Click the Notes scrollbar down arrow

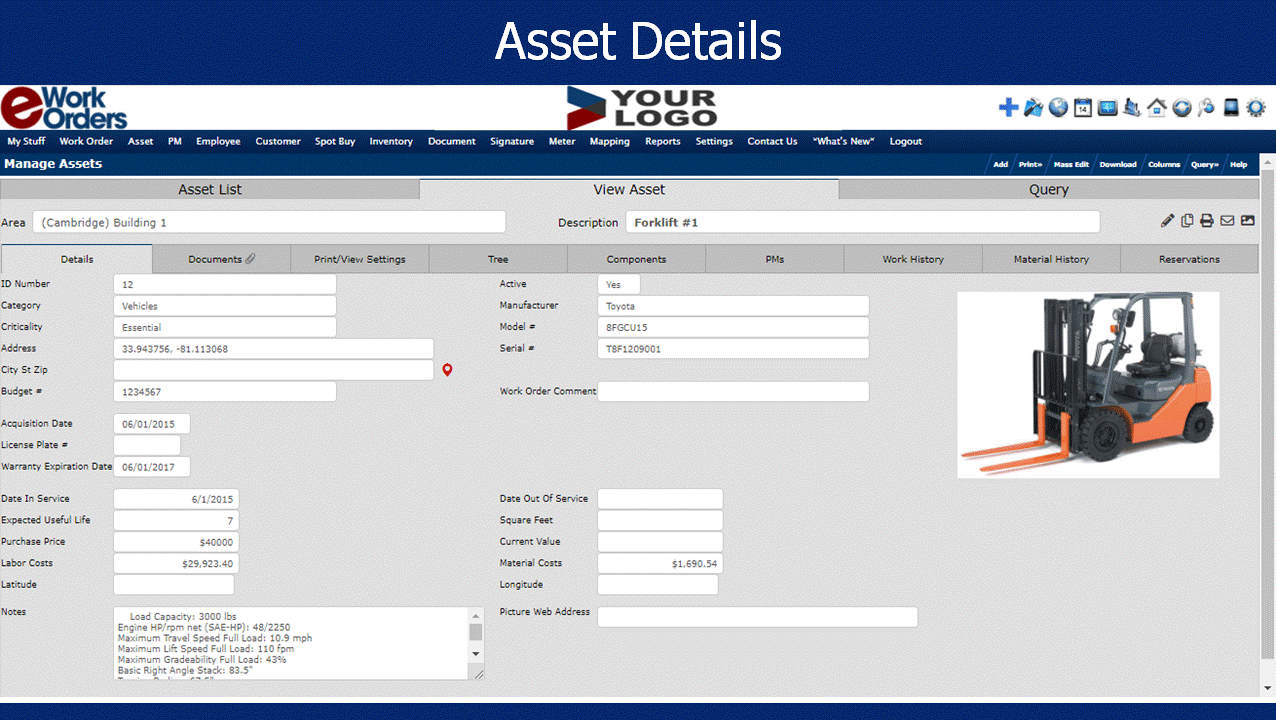point(476,653)
